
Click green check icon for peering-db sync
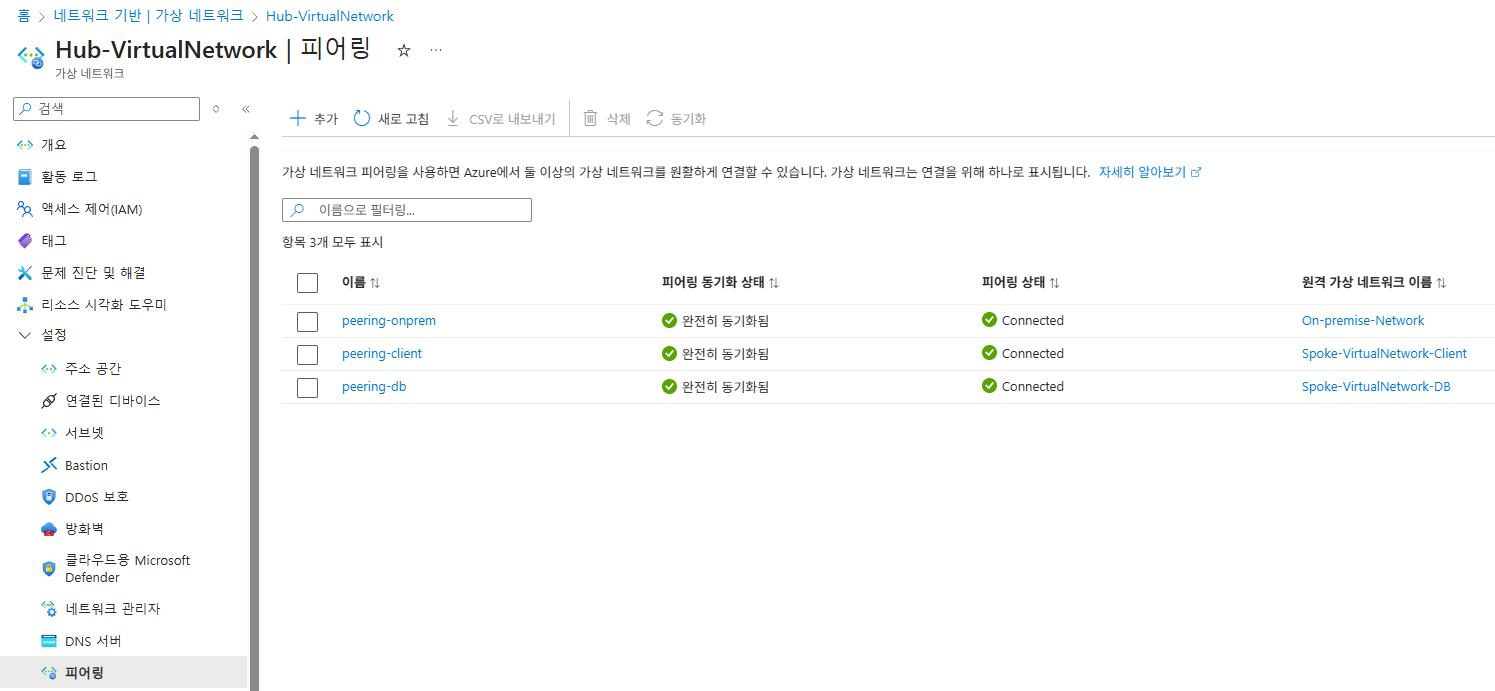670,387
